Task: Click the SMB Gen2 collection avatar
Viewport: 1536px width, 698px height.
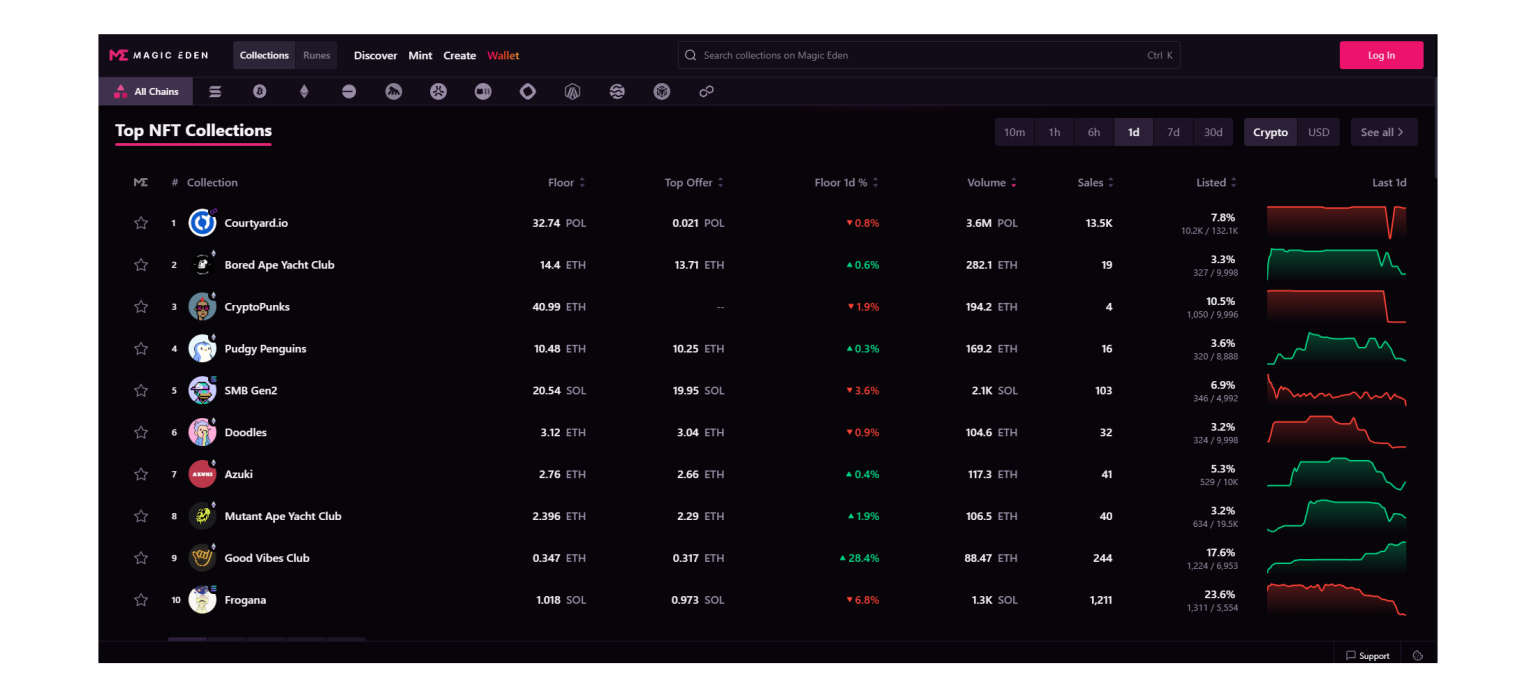Action: (203, 391)
